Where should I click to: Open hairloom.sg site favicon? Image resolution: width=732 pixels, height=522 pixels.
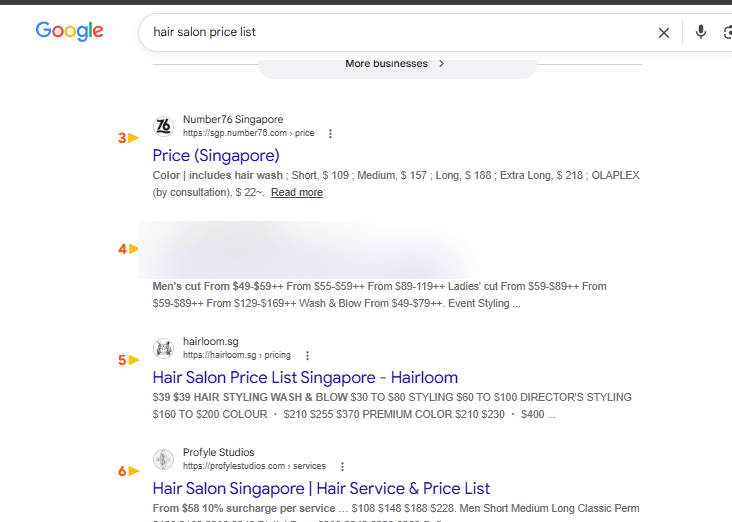pos(163,348)
